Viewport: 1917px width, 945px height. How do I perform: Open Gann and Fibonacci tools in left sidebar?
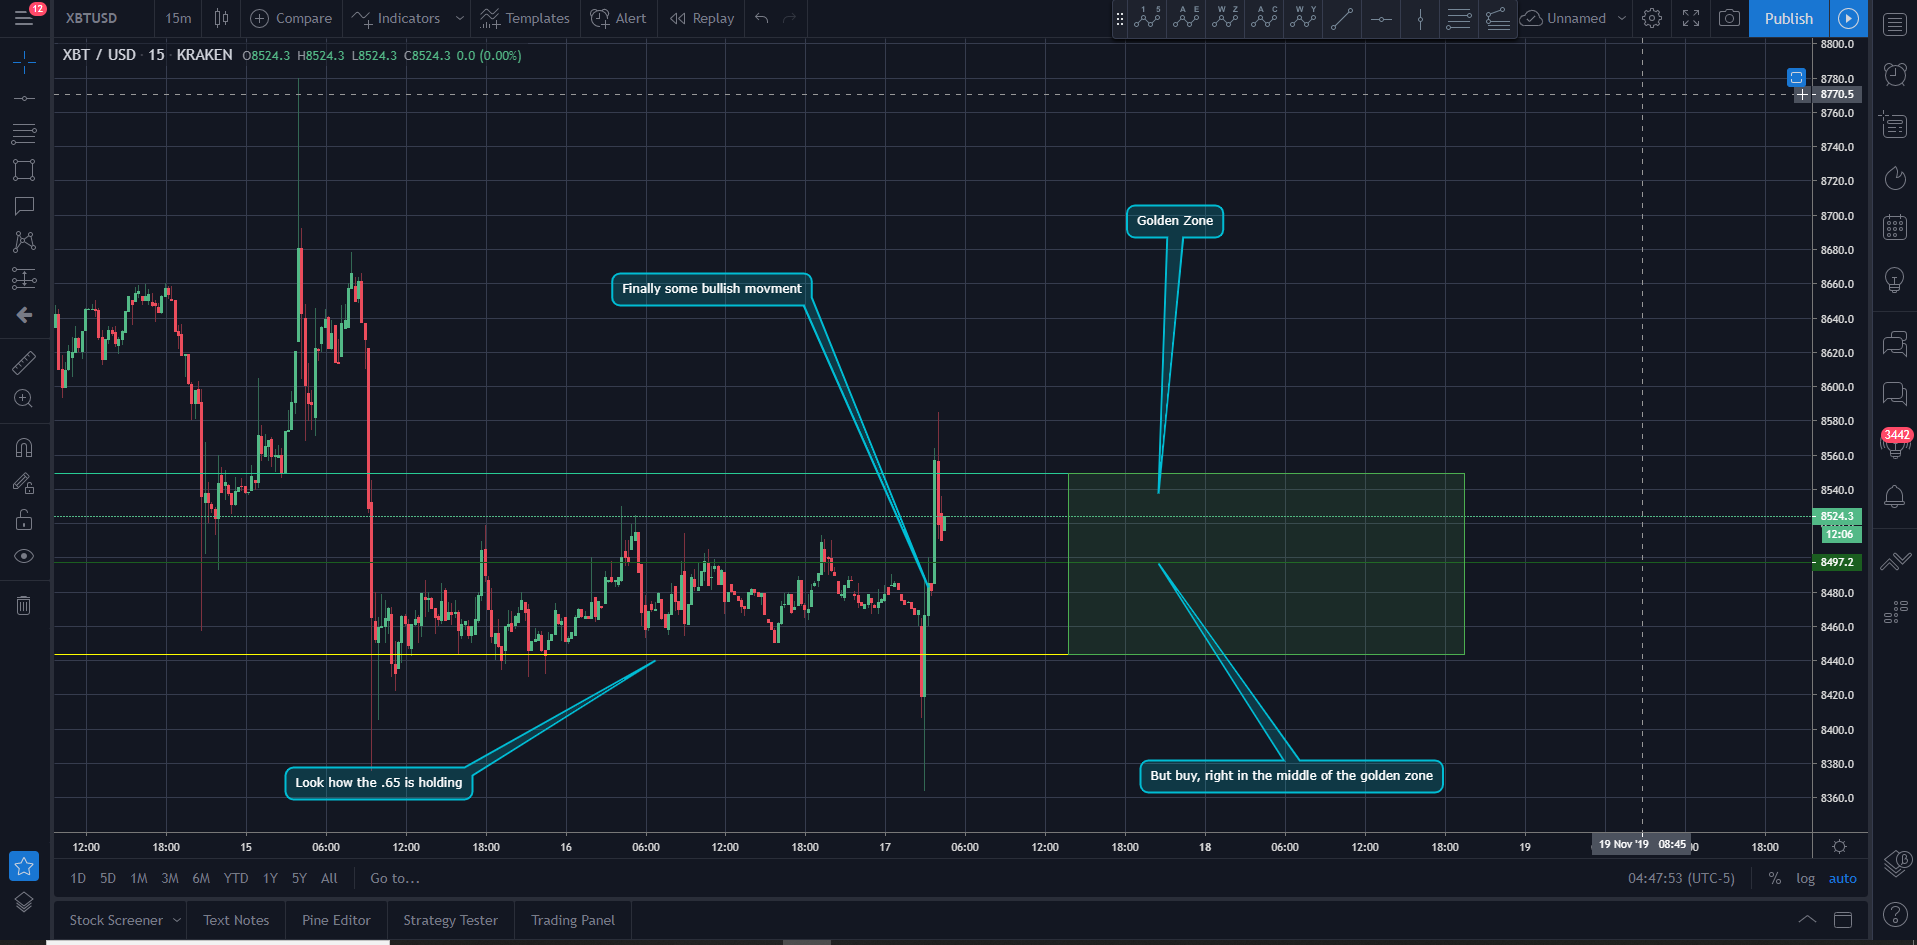(24, 134)
